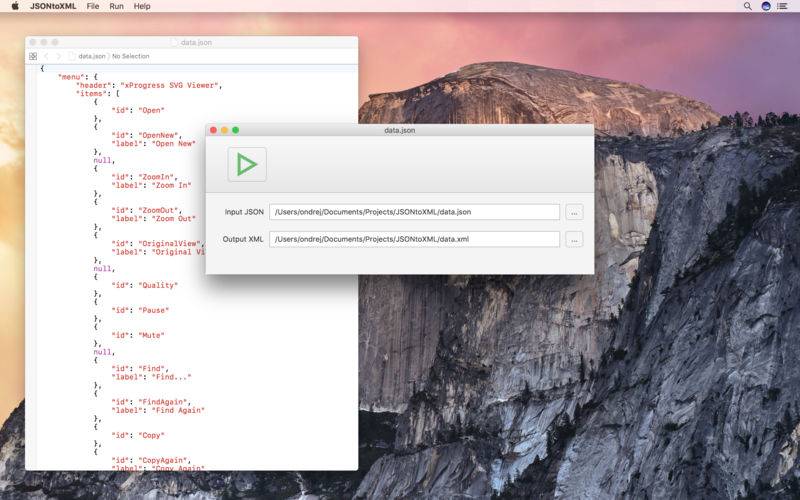Screen dimensions: 800x500
Task: Go forward using the right chevron in the editor
Action: (x=58, y=56)
